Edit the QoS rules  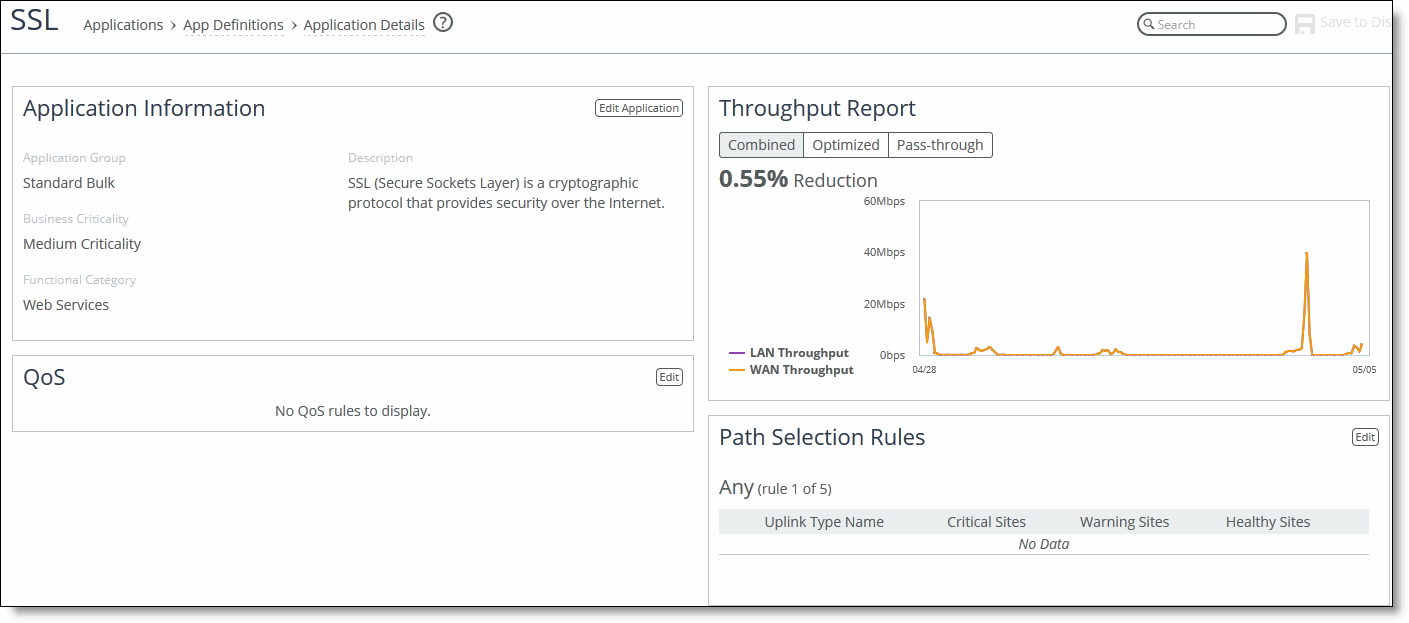(x=669, y=377)
